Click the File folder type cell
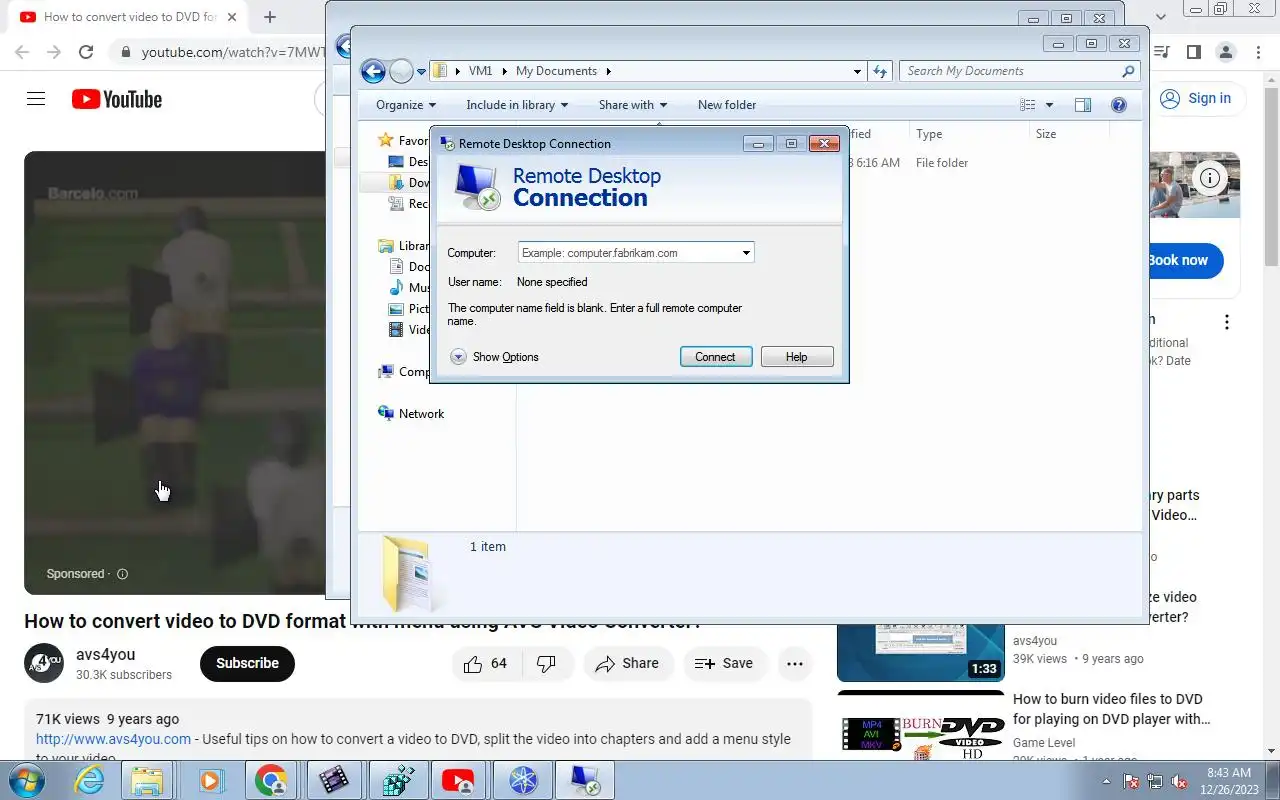 pos(942,163)
